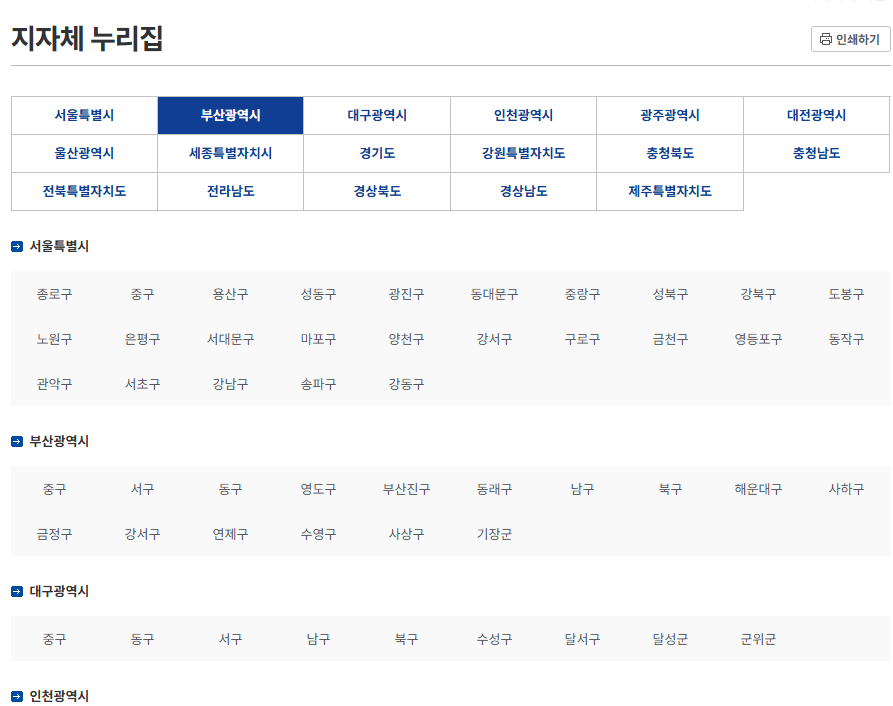Open the 광진구 link
The image size is (893, 706).
406,294
